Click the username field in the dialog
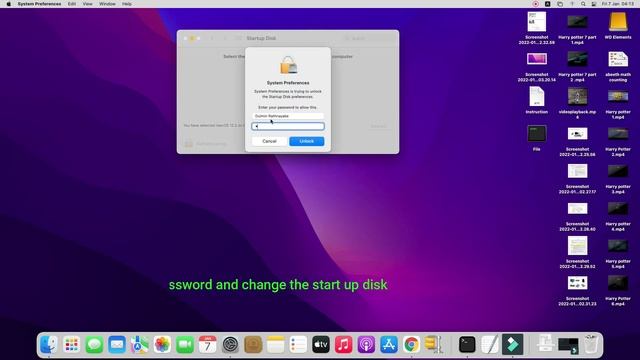Image resolution: width=640 pixels, height=360 pixels. pyautogui.click(x=288, y=116)
